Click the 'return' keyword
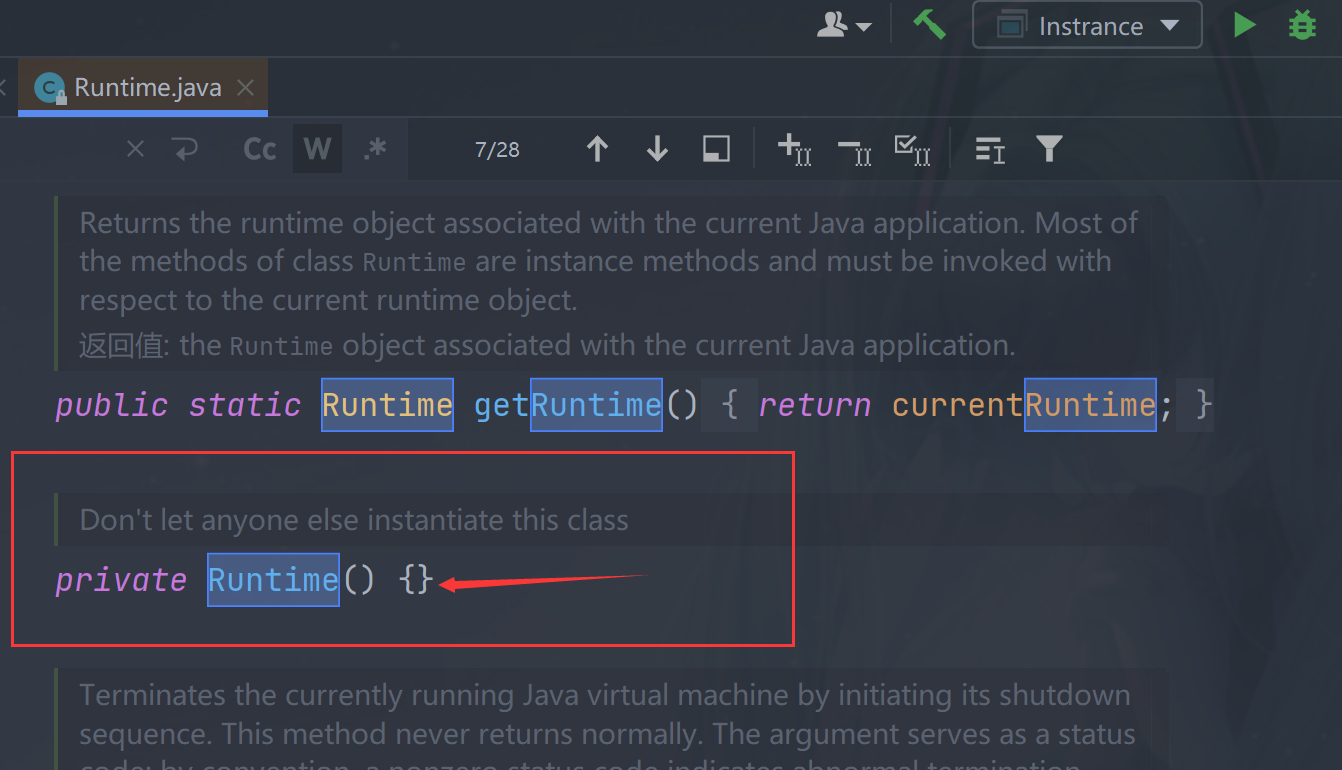Viewport: 1342px width, 770px height. click(814, 405)
